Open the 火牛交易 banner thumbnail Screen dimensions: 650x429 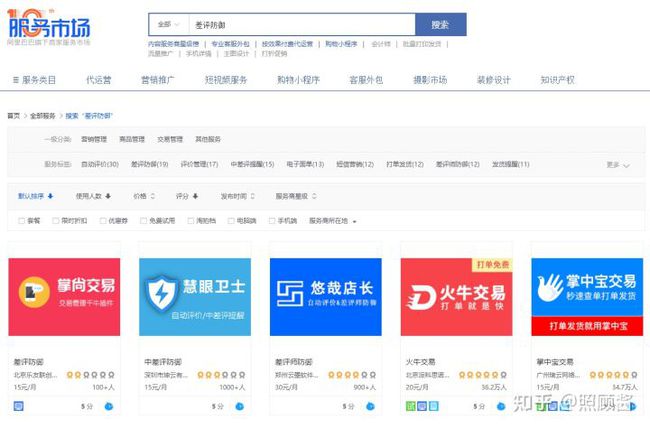pyautogui.click(x=456, y=297)
